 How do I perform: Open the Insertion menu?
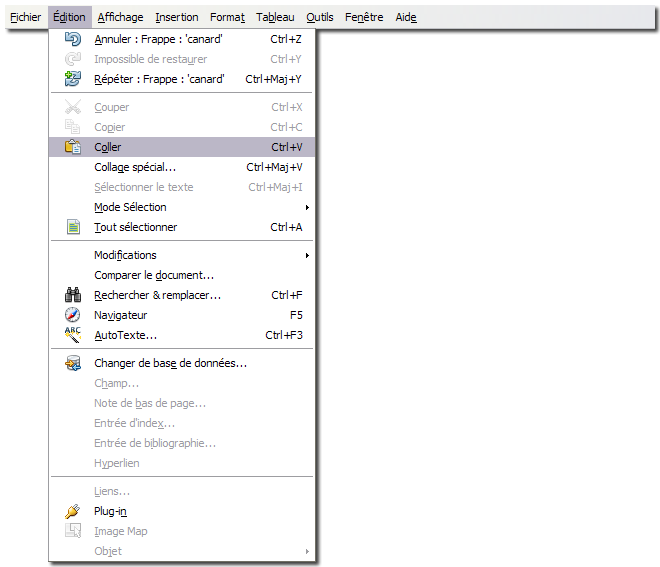click(177, 17)
